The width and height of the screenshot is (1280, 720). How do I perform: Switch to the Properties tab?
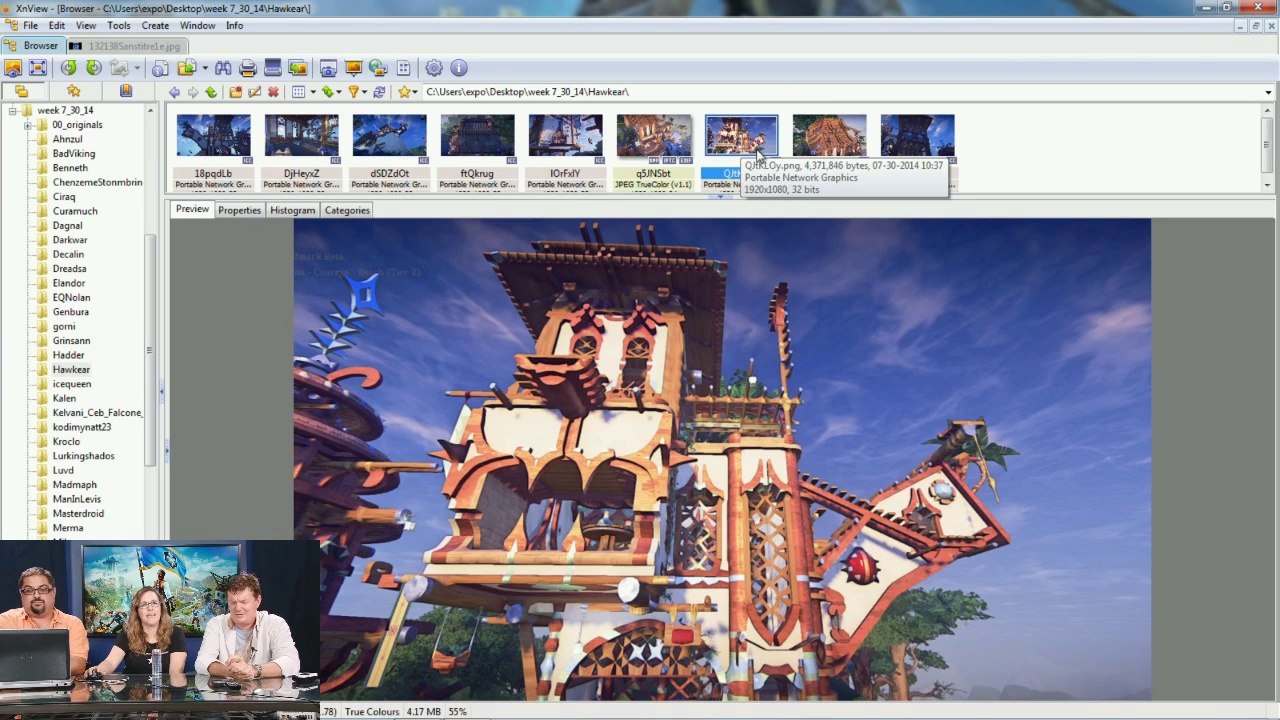[x=239, y=210]
